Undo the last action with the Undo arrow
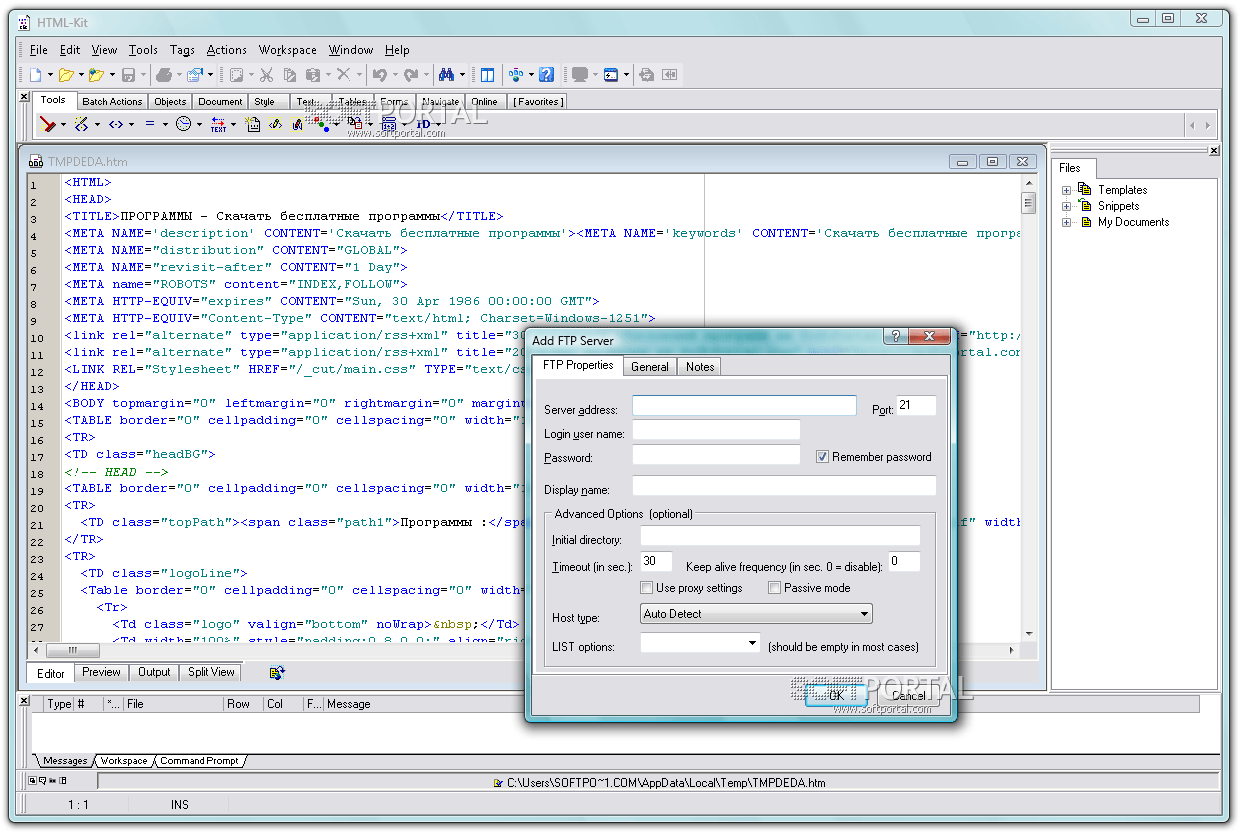Viewport: 1238px width, 834px height. [x=379, y=75]
